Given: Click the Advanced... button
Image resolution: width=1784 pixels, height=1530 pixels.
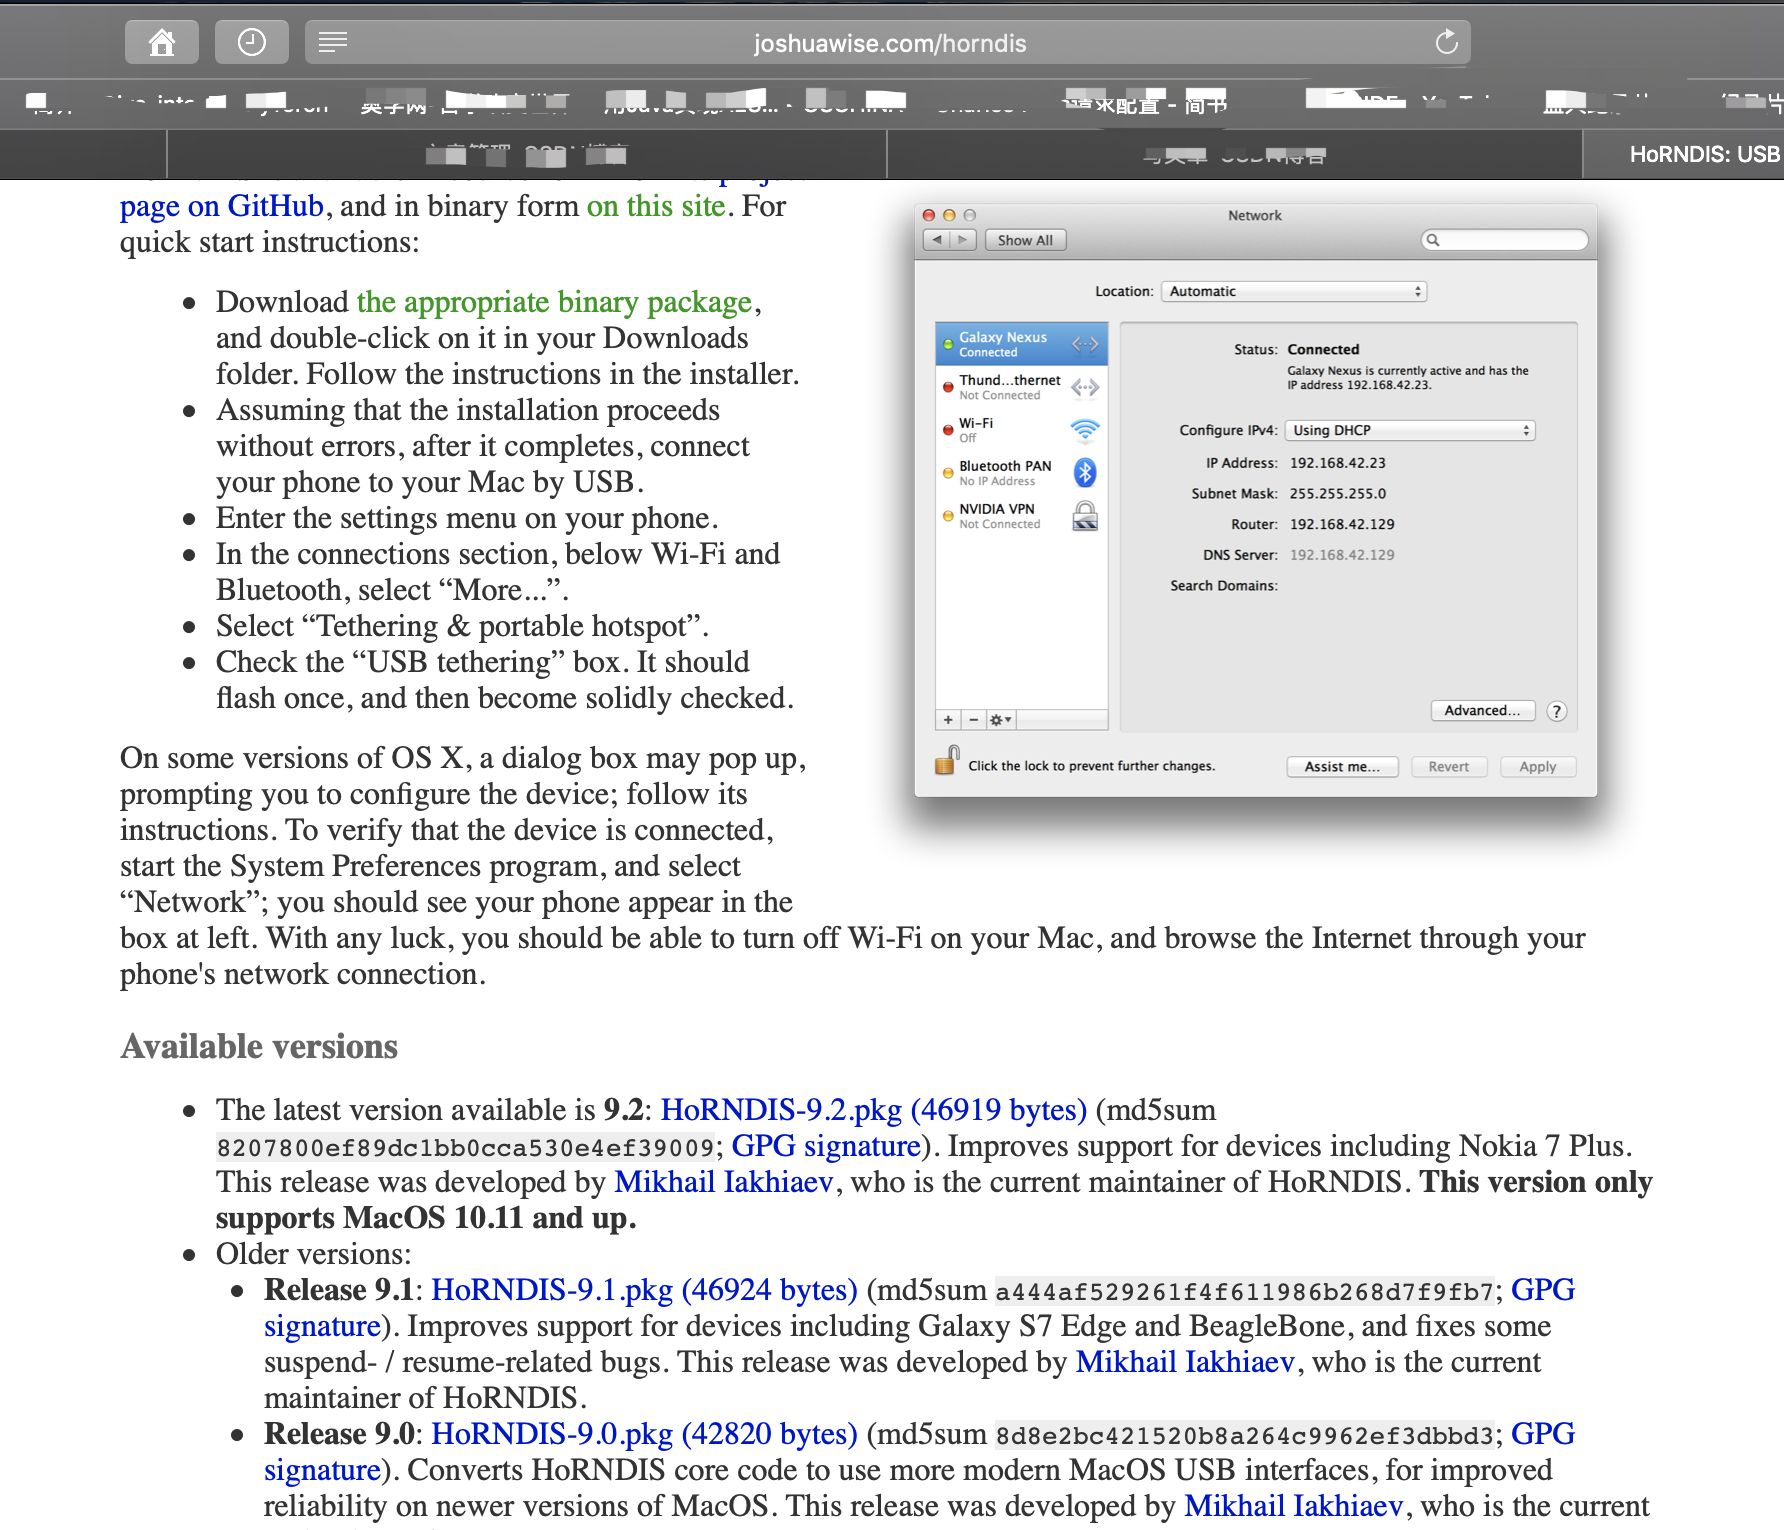Looking at the screenshot, I should 1482,711.
